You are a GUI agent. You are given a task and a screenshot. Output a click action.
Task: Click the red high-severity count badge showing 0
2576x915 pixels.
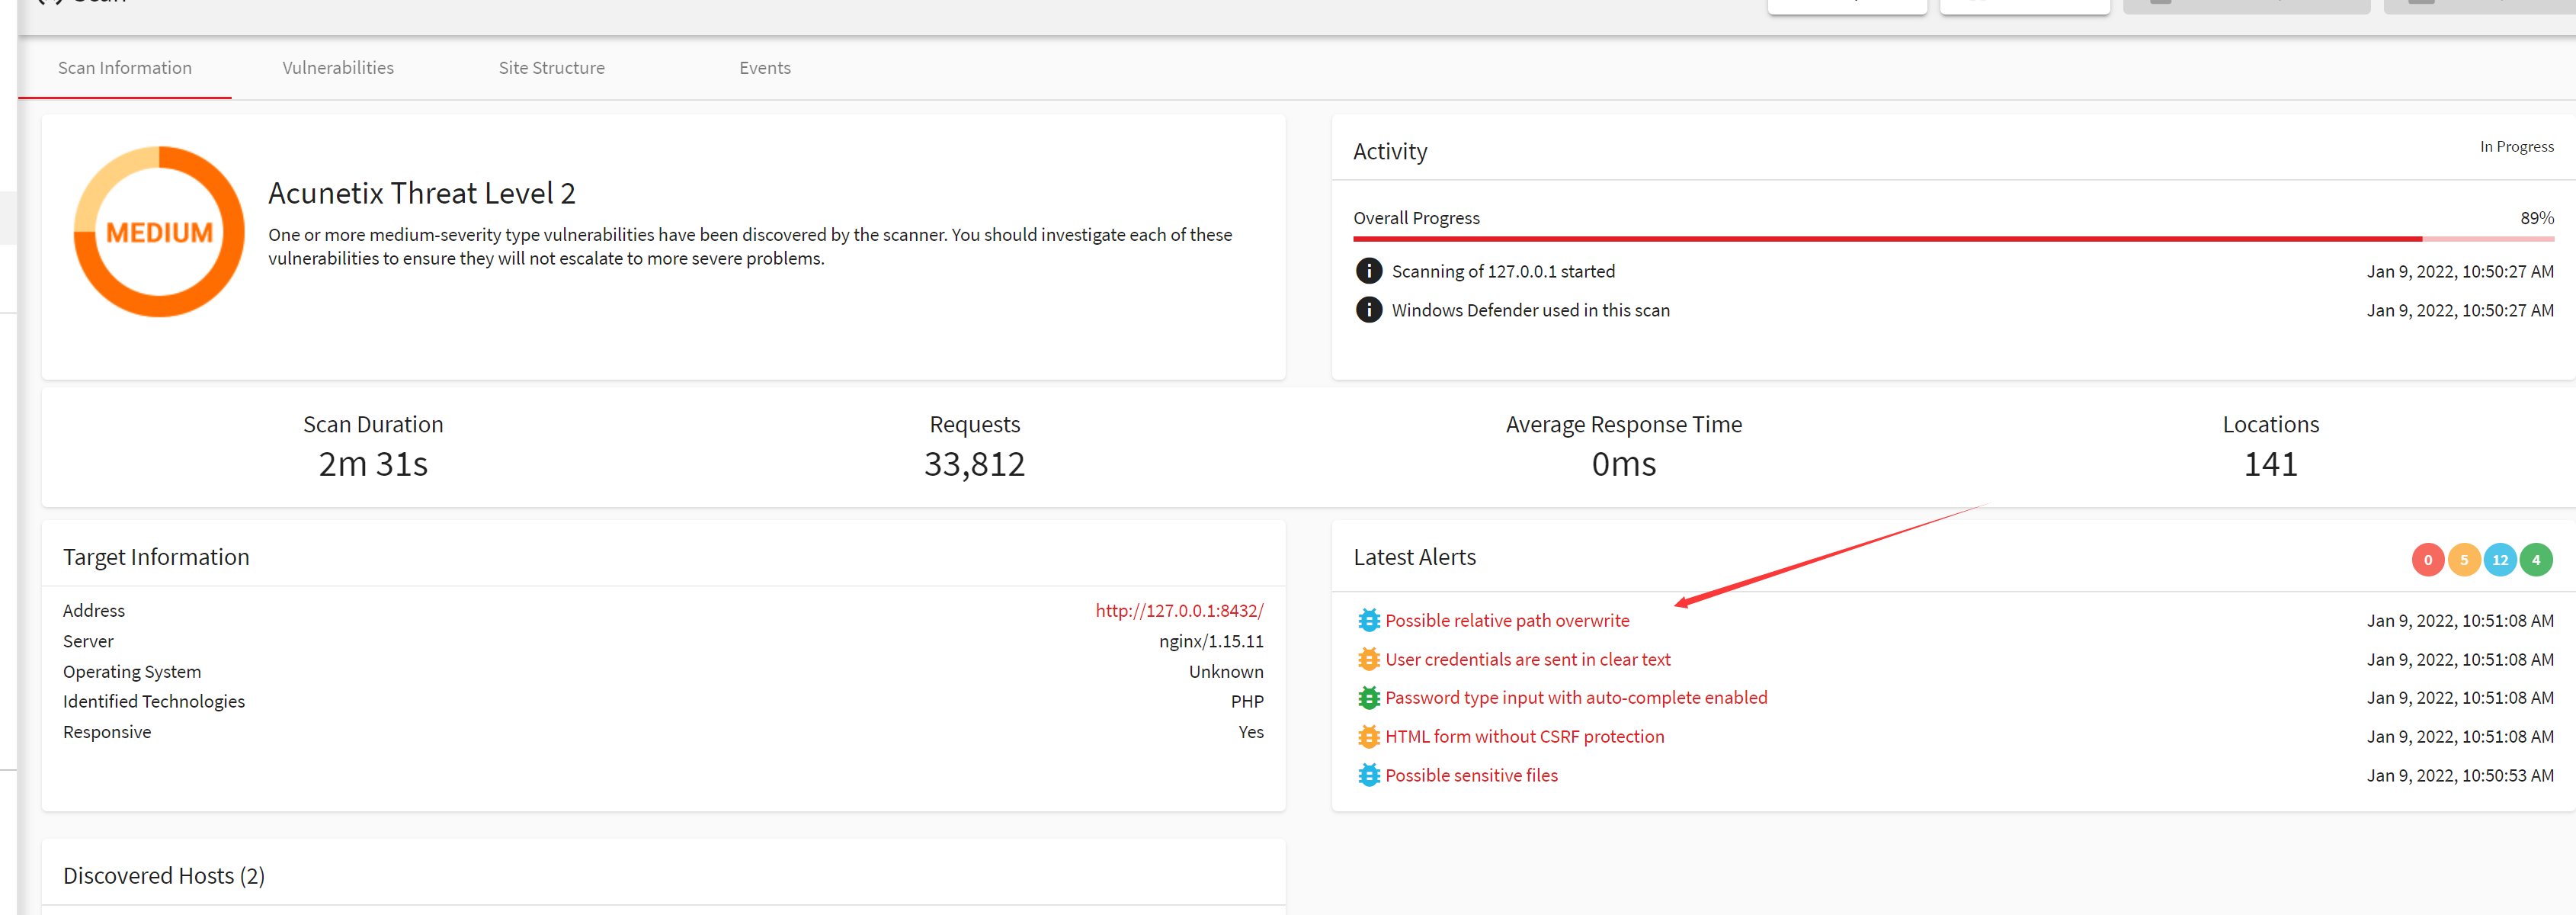pos(2427,560)
